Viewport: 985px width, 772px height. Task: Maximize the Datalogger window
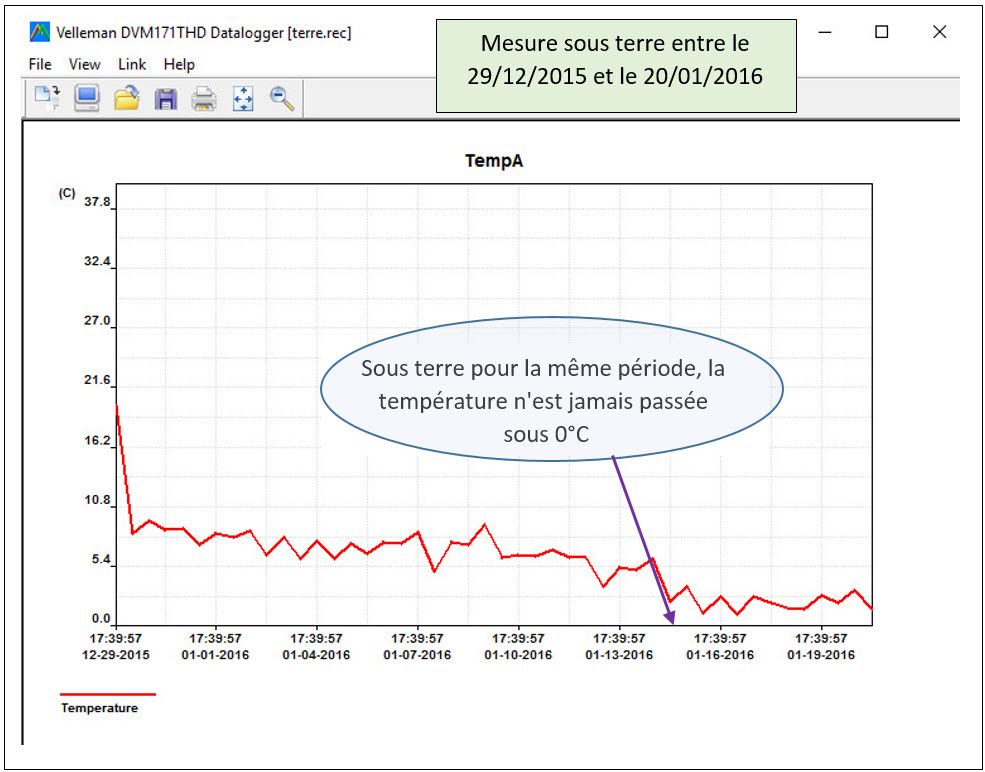point(881,32)
